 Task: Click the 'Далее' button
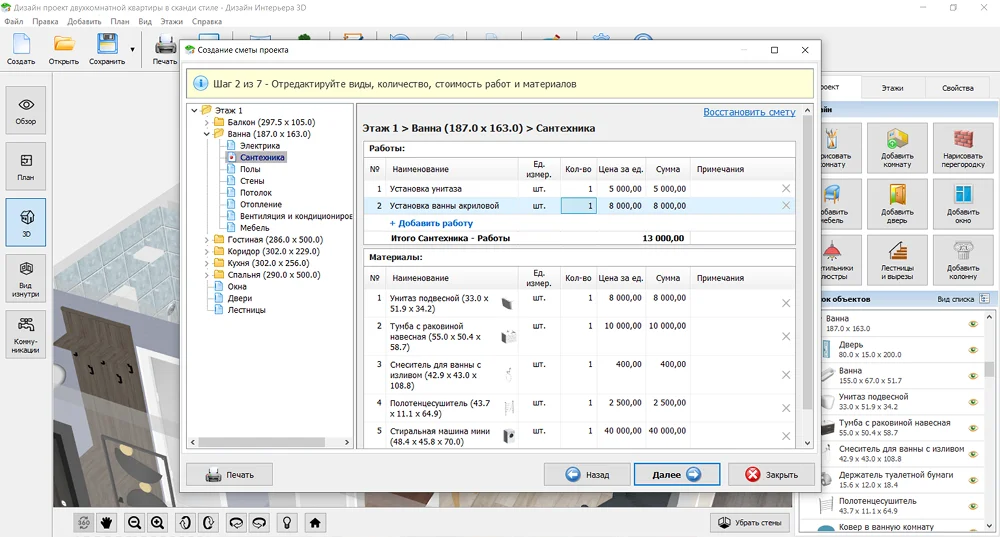point(676,475)
